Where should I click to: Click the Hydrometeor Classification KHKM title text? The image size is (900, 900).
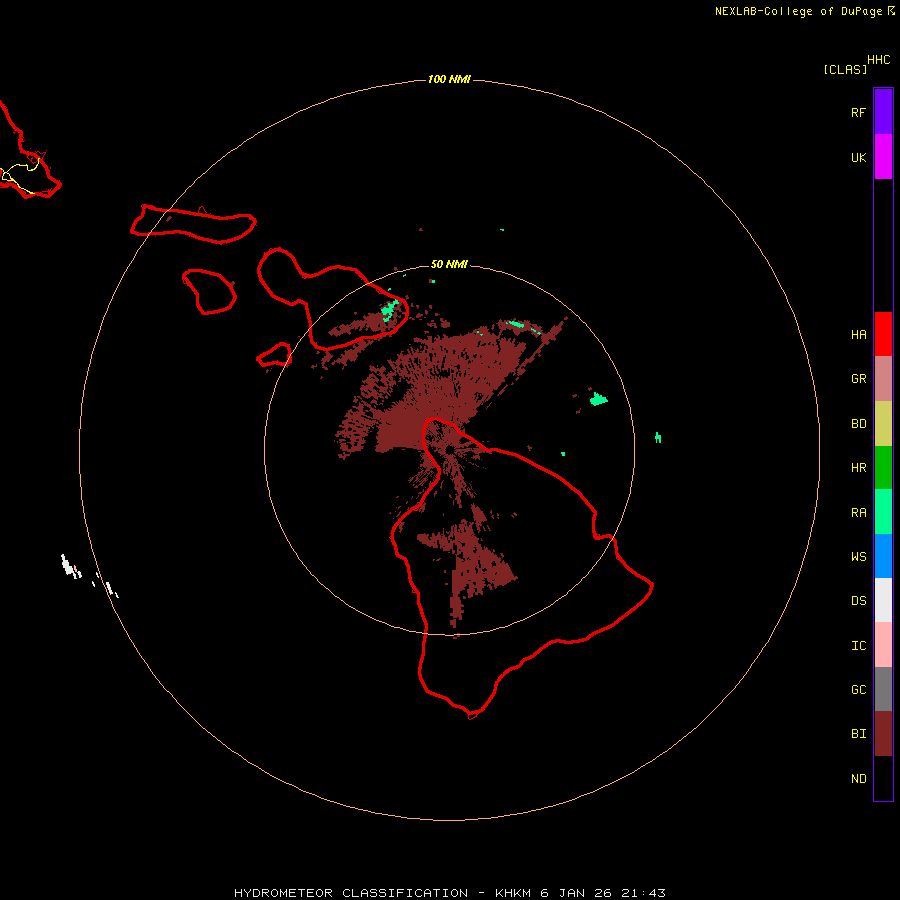(450, 893)
